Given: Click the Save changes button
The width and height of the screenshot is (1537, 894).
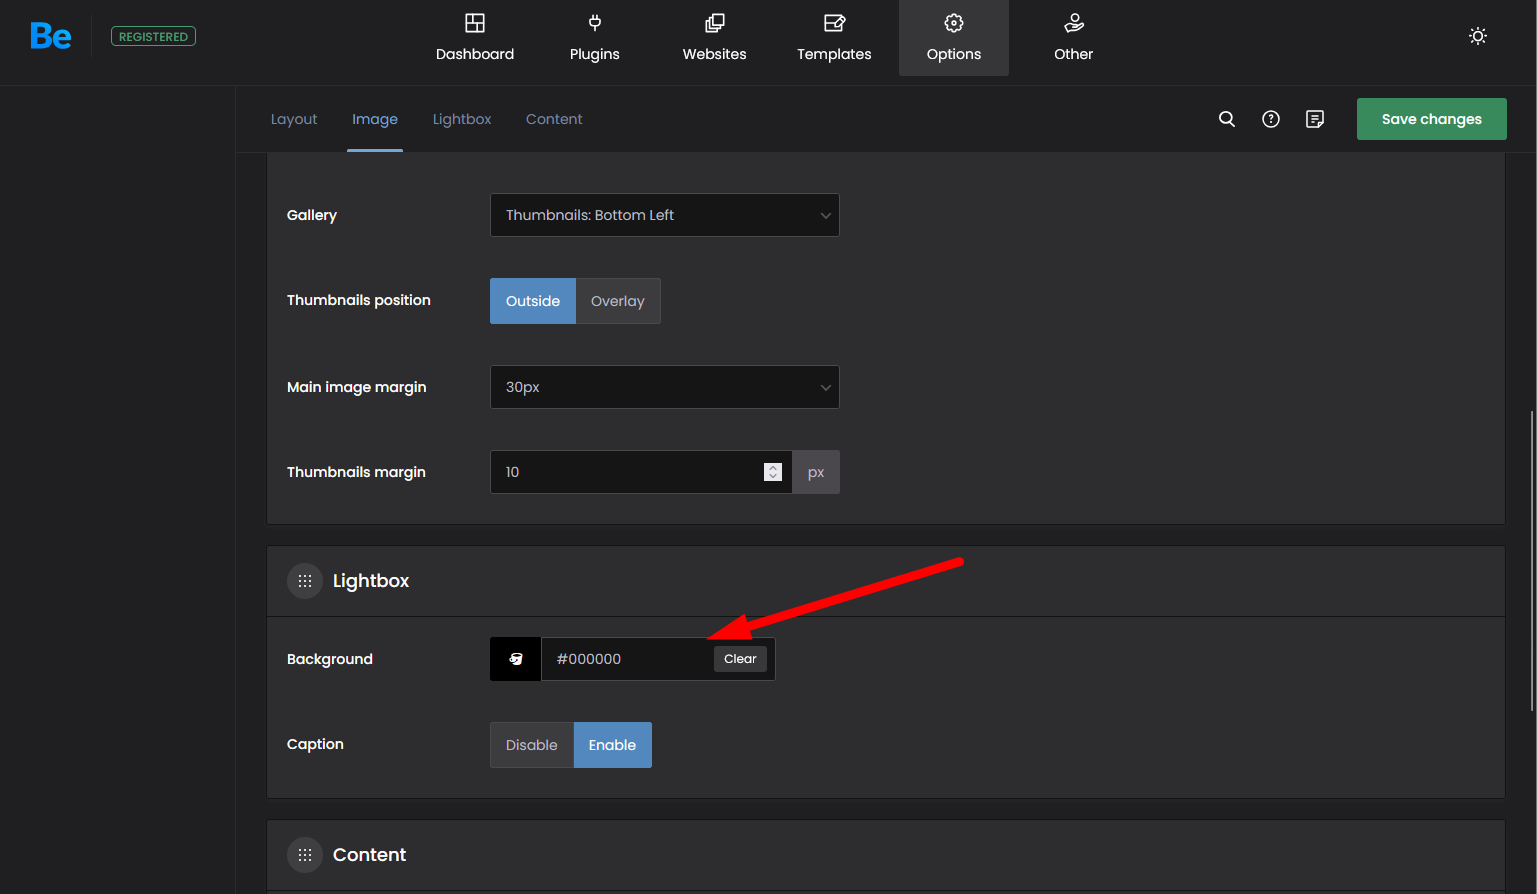Looking at the screenshot, I should click(1431, 119).
